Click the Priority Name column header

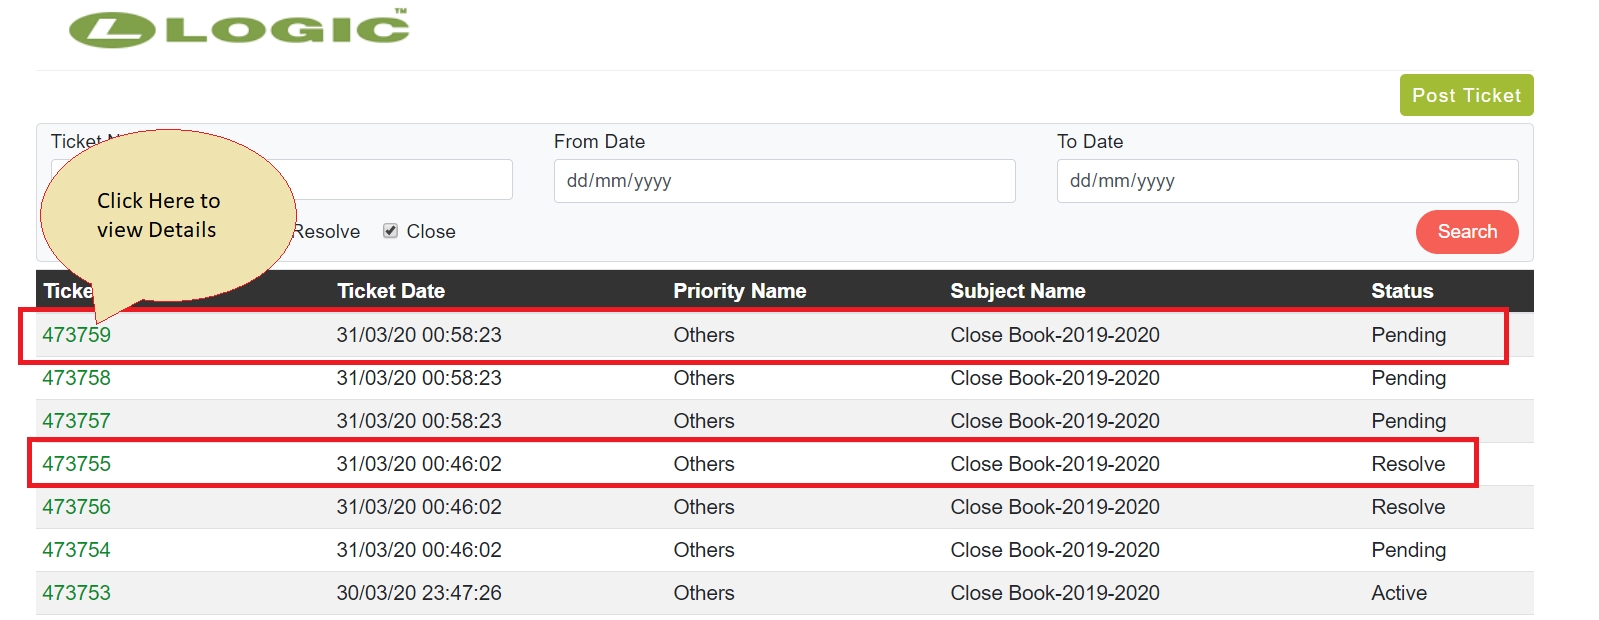[739, 291]
